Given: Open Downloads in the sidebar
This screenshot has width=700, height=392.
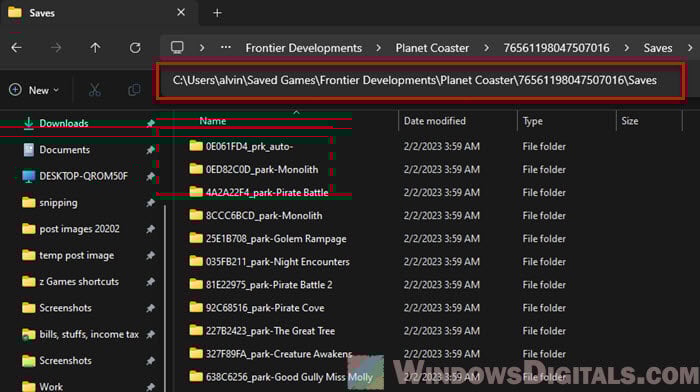Looking at the screenshot, I should (63, 123).
